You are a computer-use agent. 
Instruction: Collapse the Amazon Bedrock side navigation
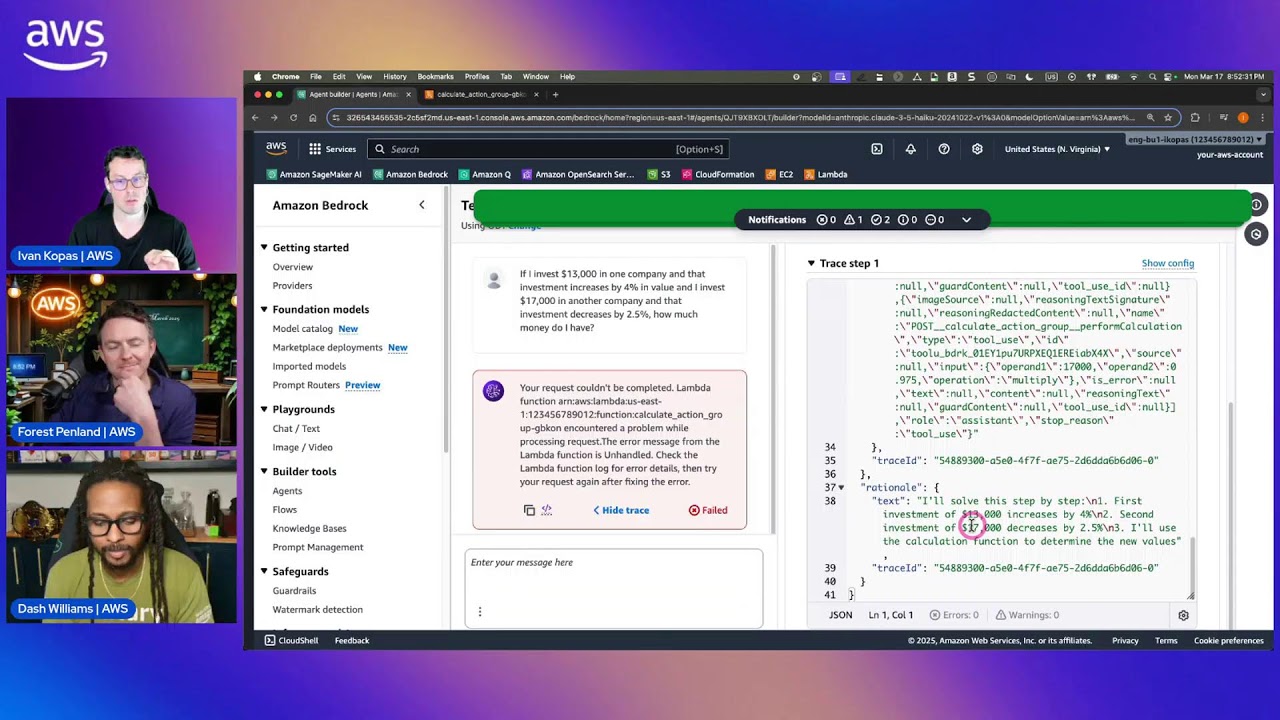pos(422,205)
